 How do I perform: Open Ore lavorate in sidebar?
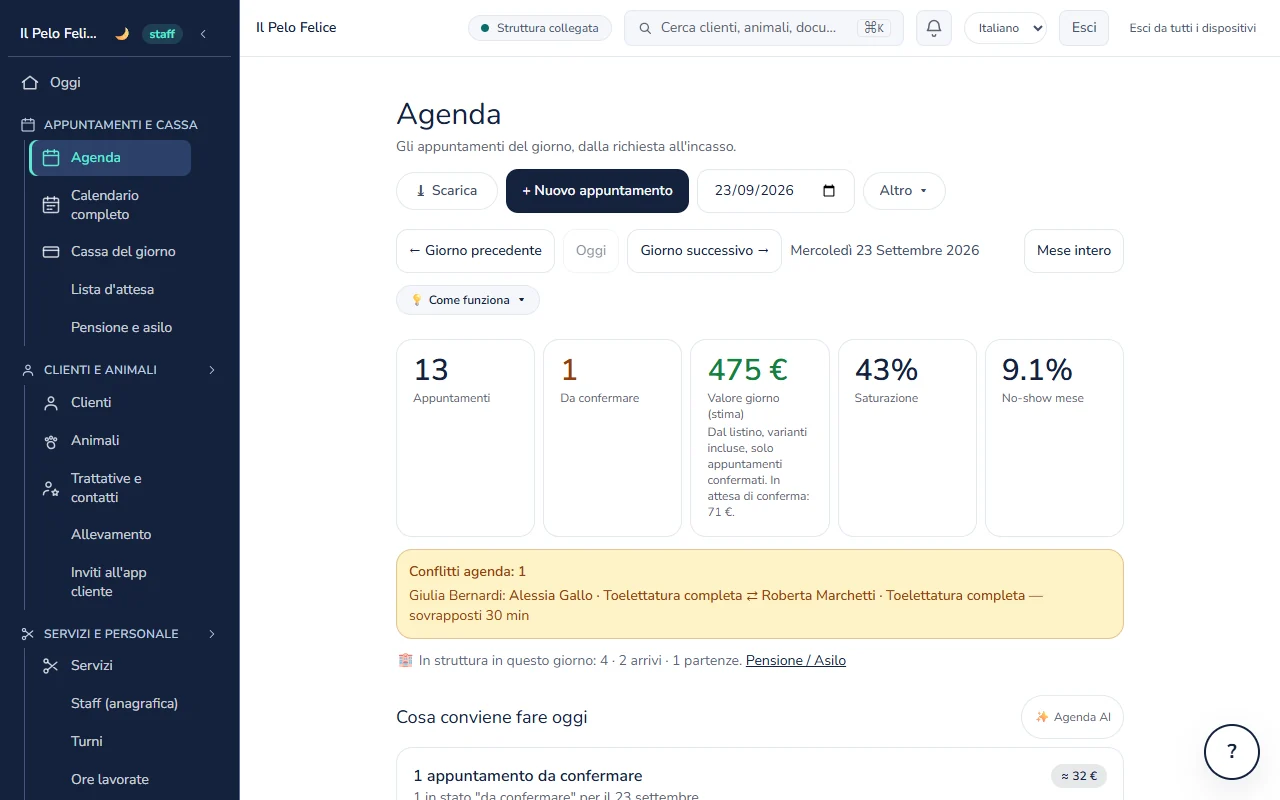click(x=110, y=780)
